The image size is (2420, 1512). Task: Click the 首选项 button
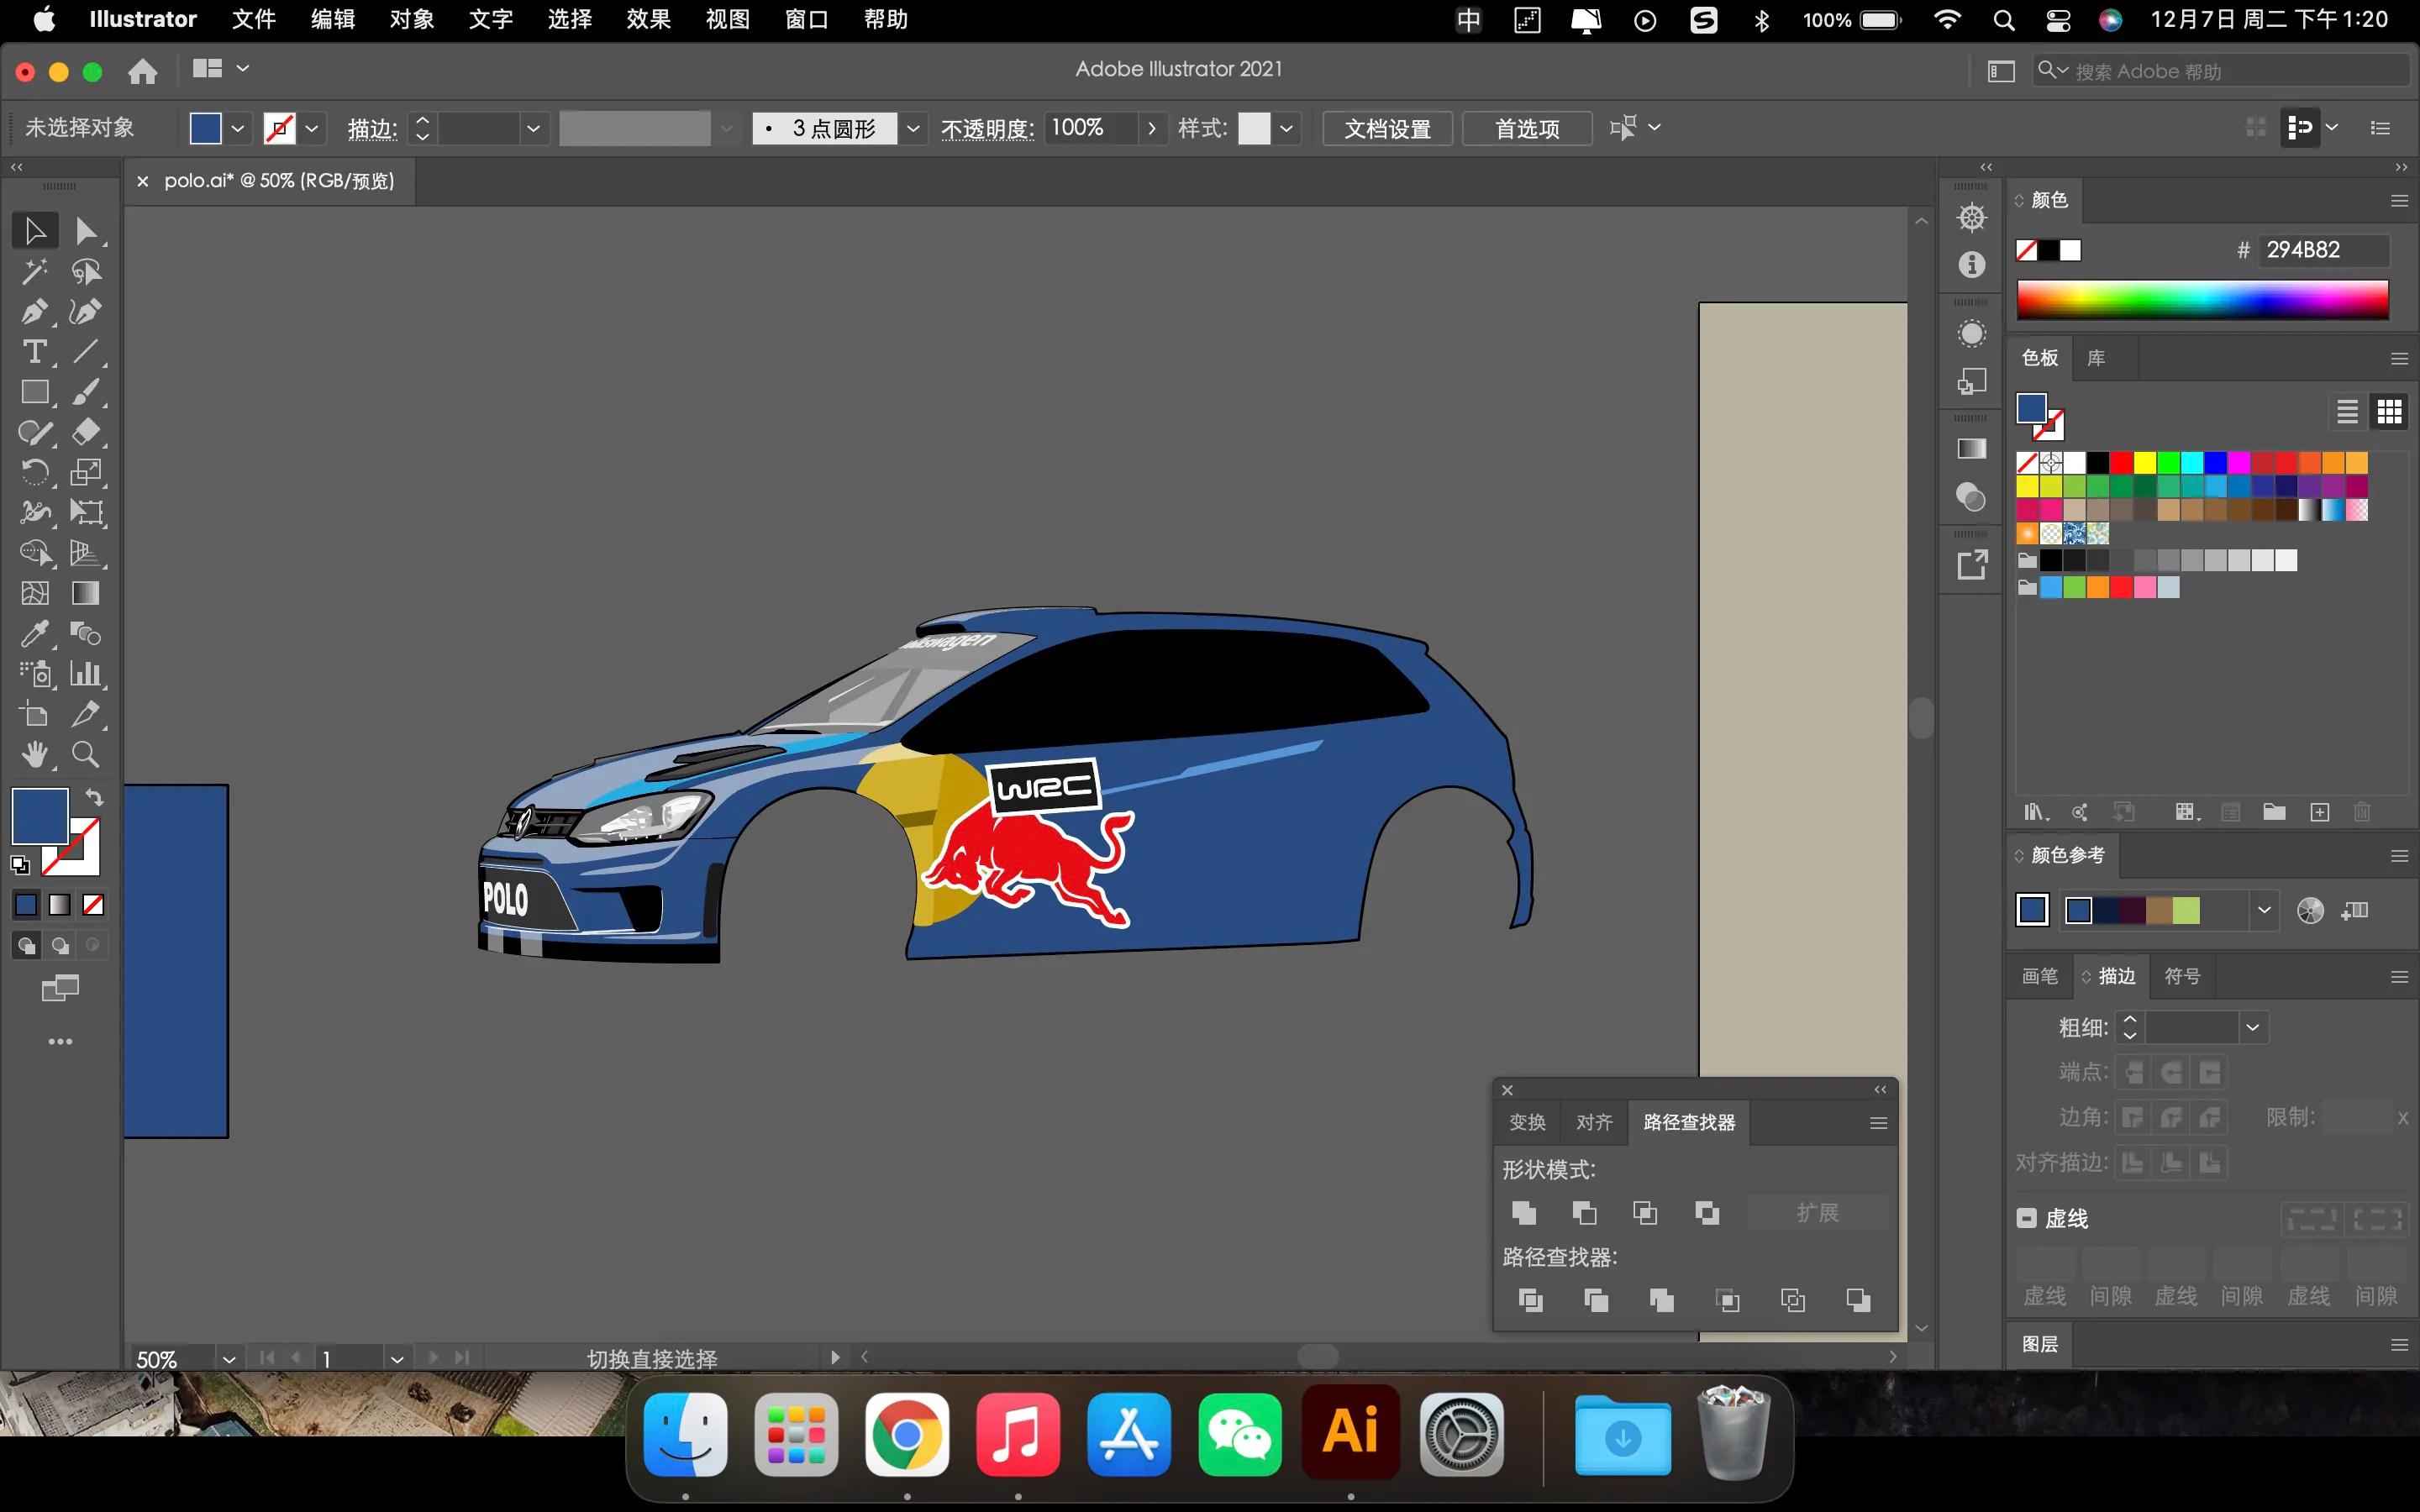(1527, 128)
